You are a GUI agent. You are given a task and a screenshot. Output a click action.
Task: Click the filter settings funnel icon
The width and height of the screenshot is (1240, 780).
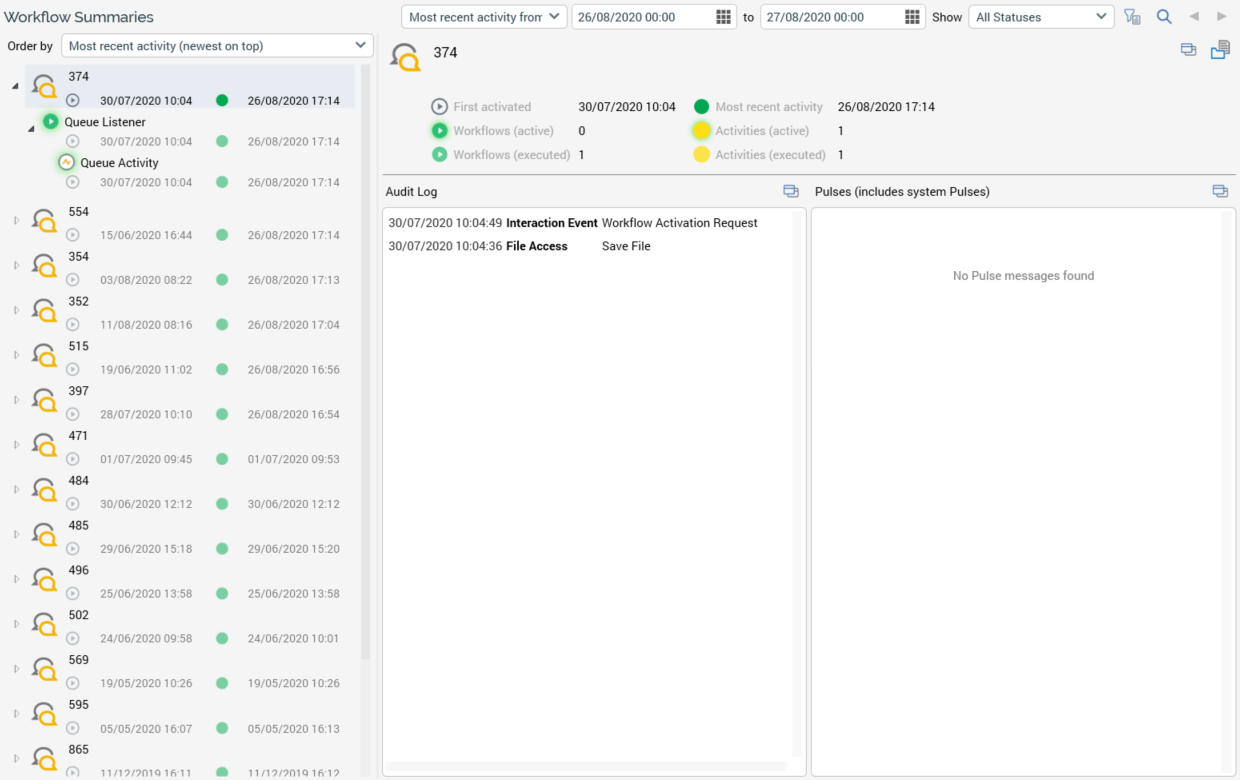point(1132,17)
